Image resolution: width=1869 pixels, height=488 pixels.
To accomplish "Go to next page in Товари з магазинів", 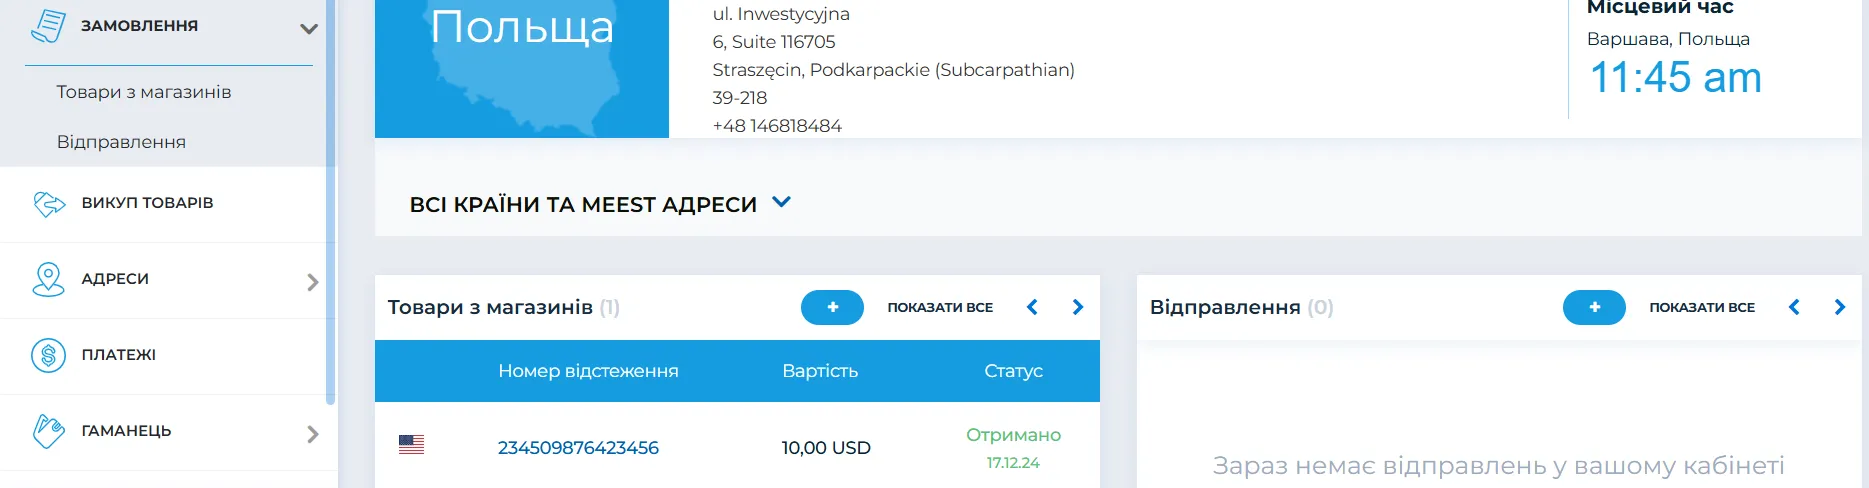I will point(1078,307).
